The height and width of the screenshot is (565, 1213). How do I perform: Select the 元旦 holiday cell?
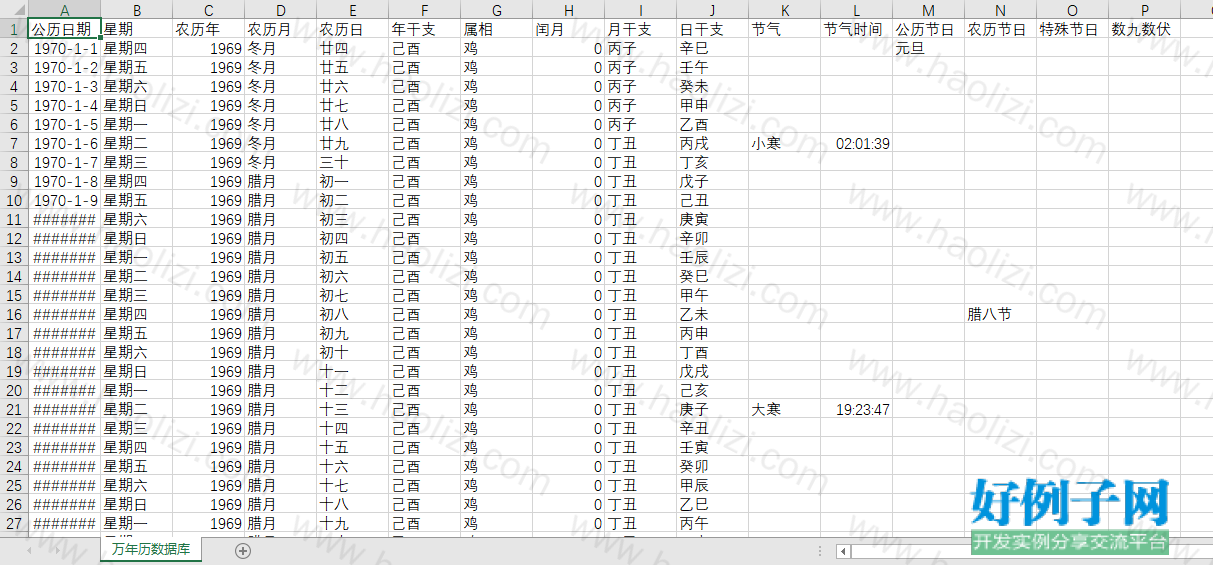point(929,48)
